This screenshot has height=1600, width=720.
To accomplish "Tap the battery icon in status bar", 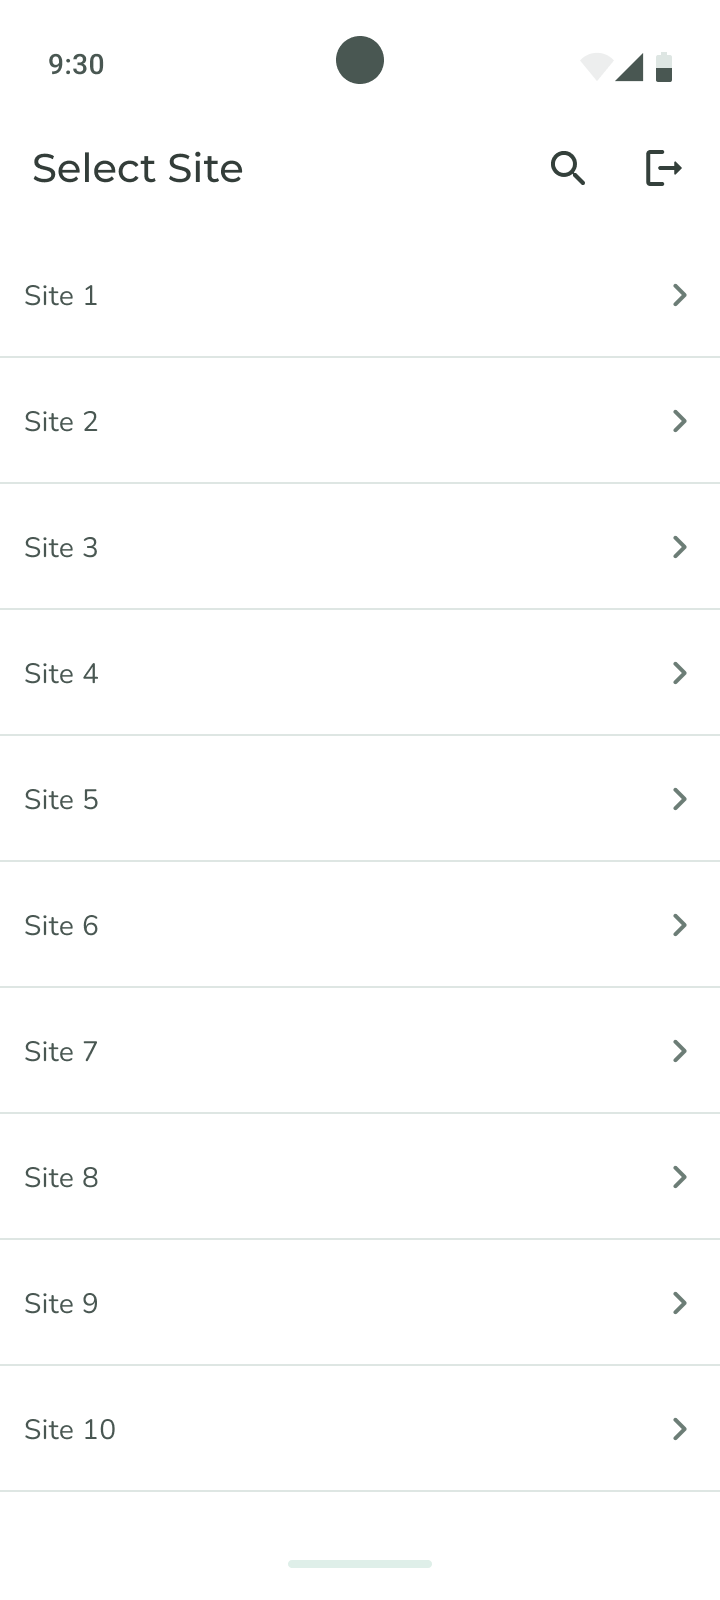I will (x=664, y=67).
